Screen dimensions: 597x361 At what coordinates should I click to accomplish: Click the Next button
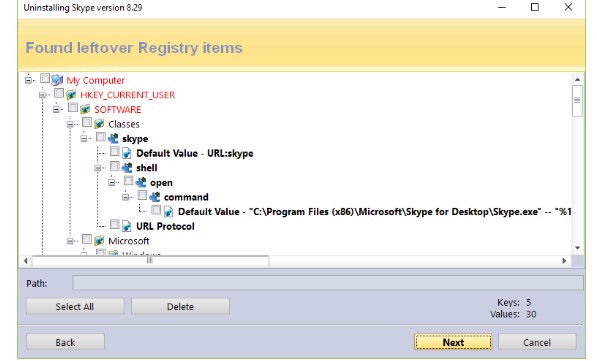(x=453, y=342)
